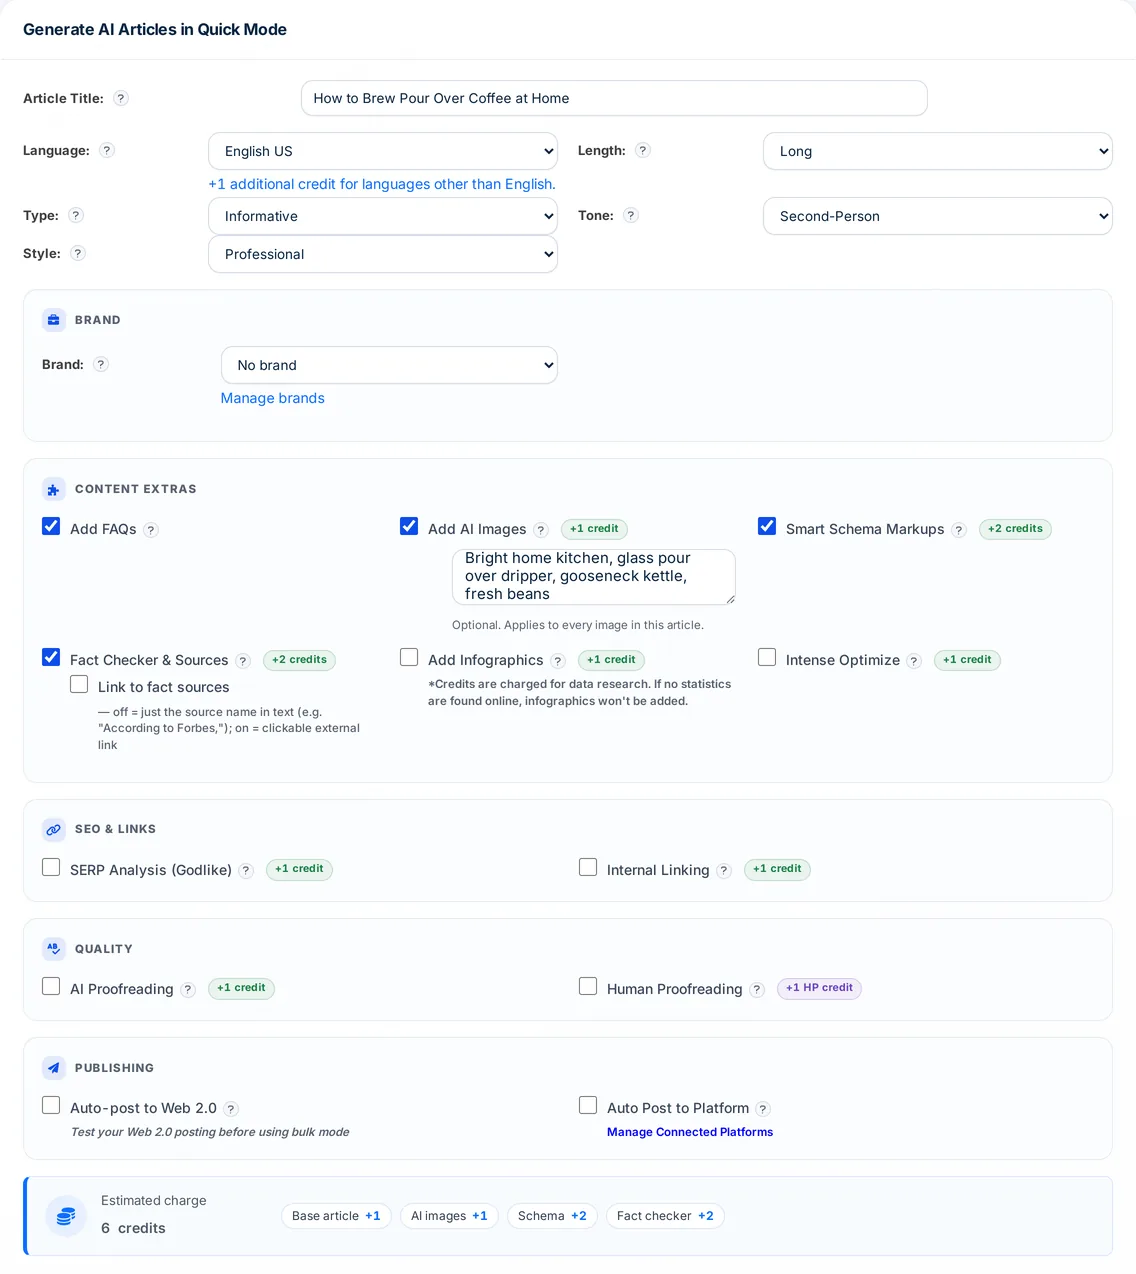Open the Language dropdown showing English US
The height and width of the screenshot is (1274, 1136).
click(383, 151)
